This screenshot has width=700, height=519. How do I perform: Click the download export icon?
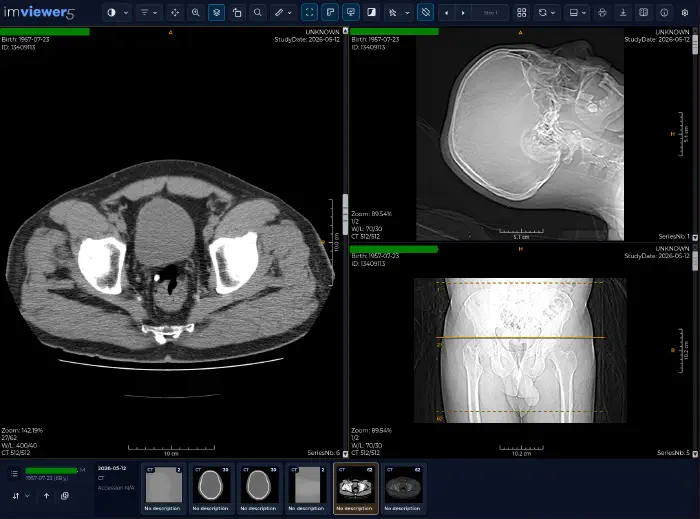[x=623, y=12]
